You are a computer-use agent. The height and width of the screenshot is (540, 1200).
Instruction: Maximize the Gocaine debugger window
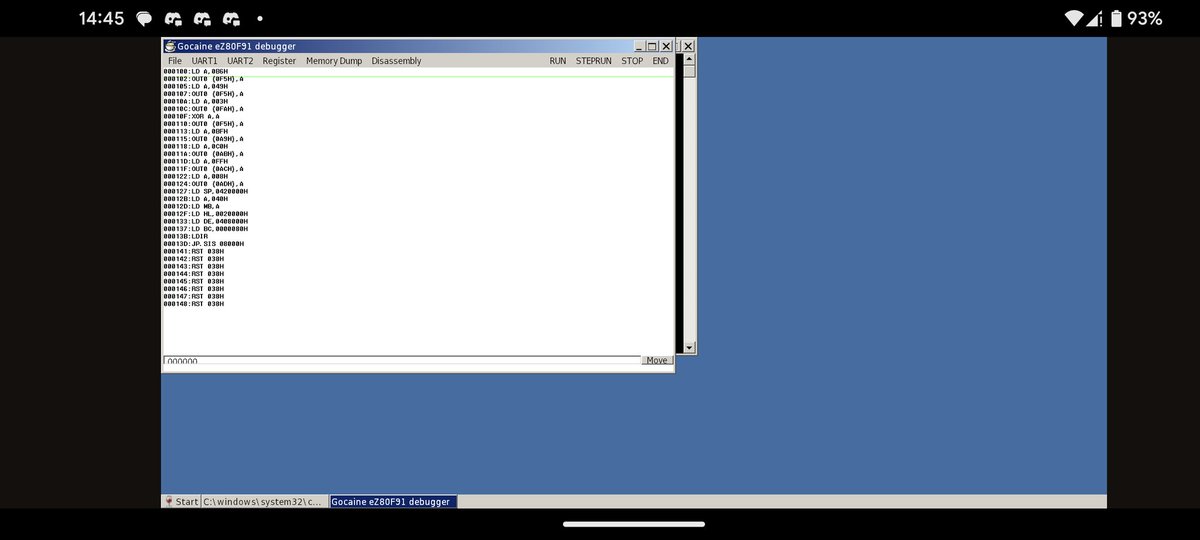point(652,46)
